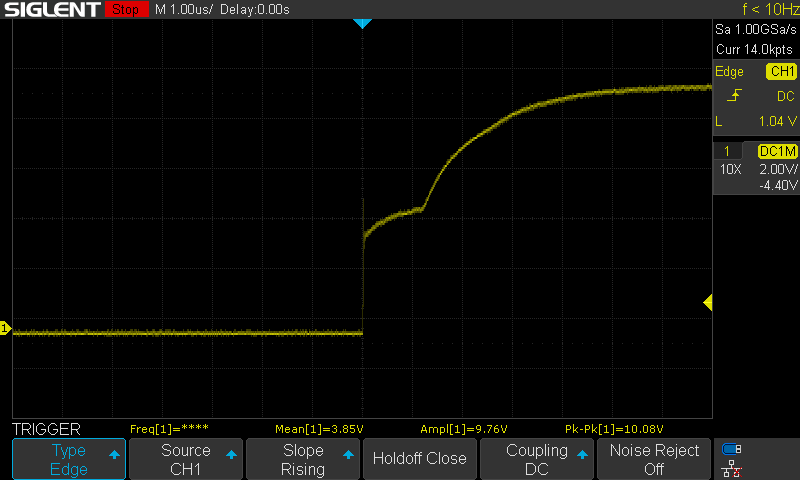The image size is (800, 480).
Task: Click the red Stop status indicator
Action: click(x=126, y=9)
